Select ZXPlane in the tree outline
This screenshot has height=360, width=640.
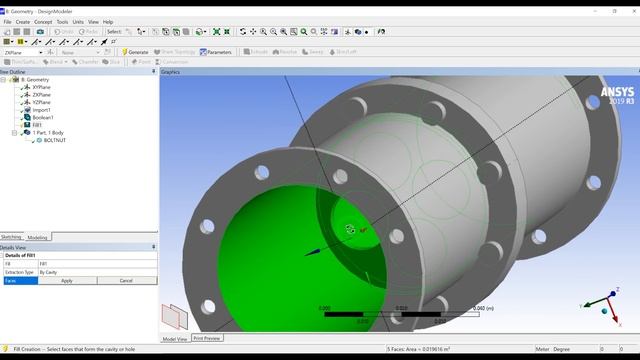[x=41, y=95]
